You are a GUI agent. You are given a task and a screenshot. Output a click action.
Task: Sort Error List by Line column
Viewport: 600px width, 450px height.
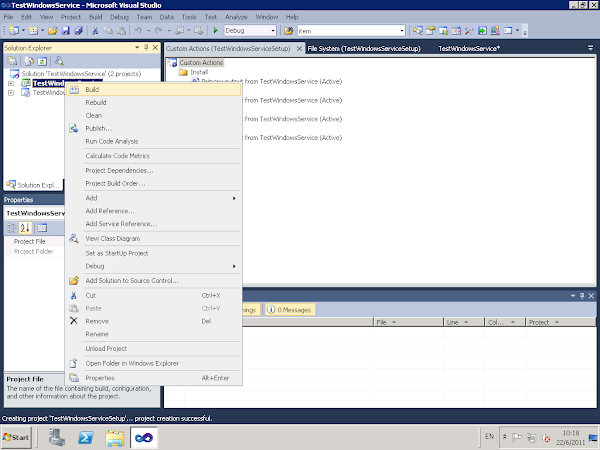(x=464, y=322)
